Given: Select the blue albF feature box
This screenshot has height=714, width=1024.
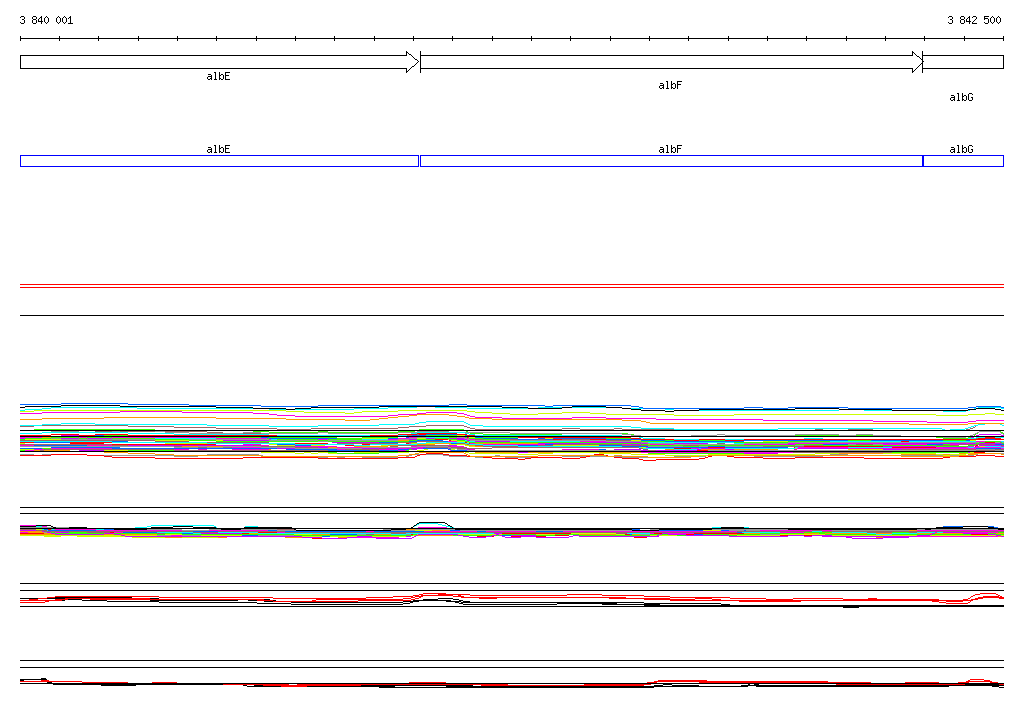Looking at the screenshot, I should [x=670, y=161].
